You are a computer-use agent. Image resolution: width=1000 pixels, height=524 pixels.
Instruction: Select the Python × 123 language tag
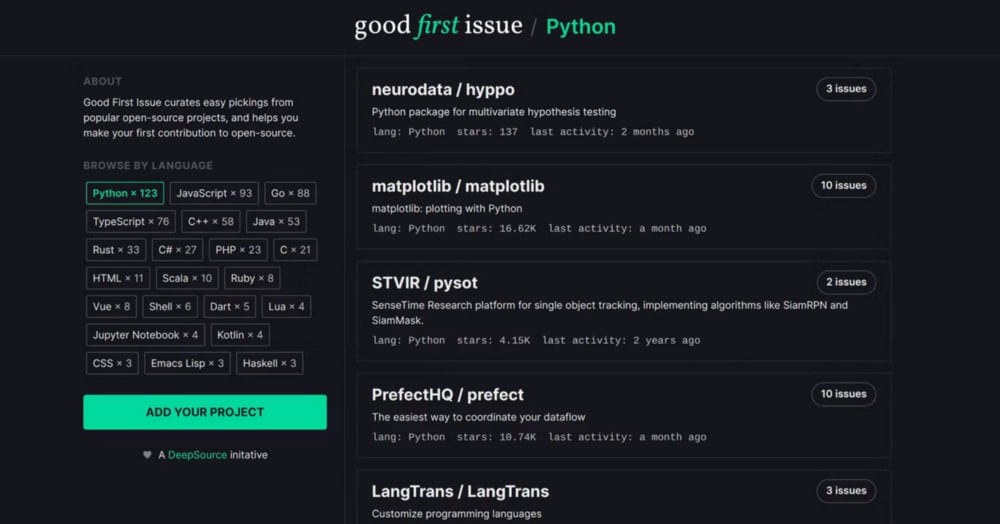pyautogui.click(x=125, y=193)
